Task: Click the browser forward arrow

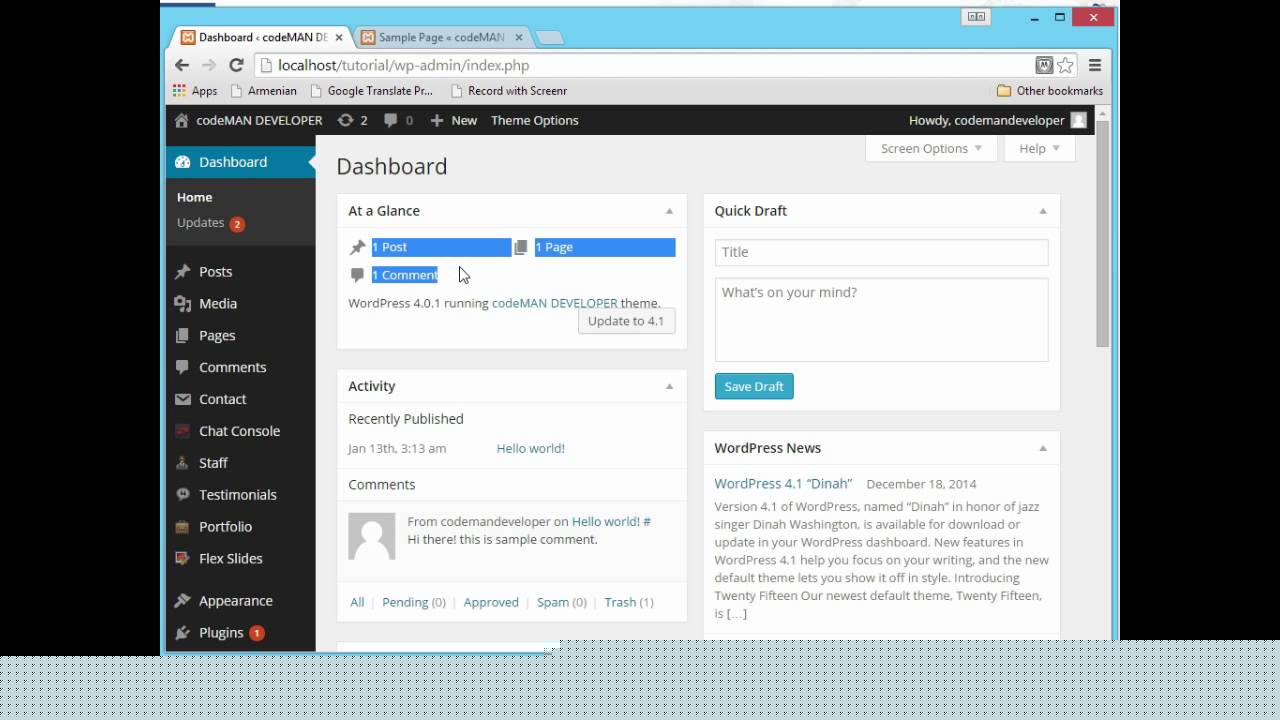Action: coord(208,65)
